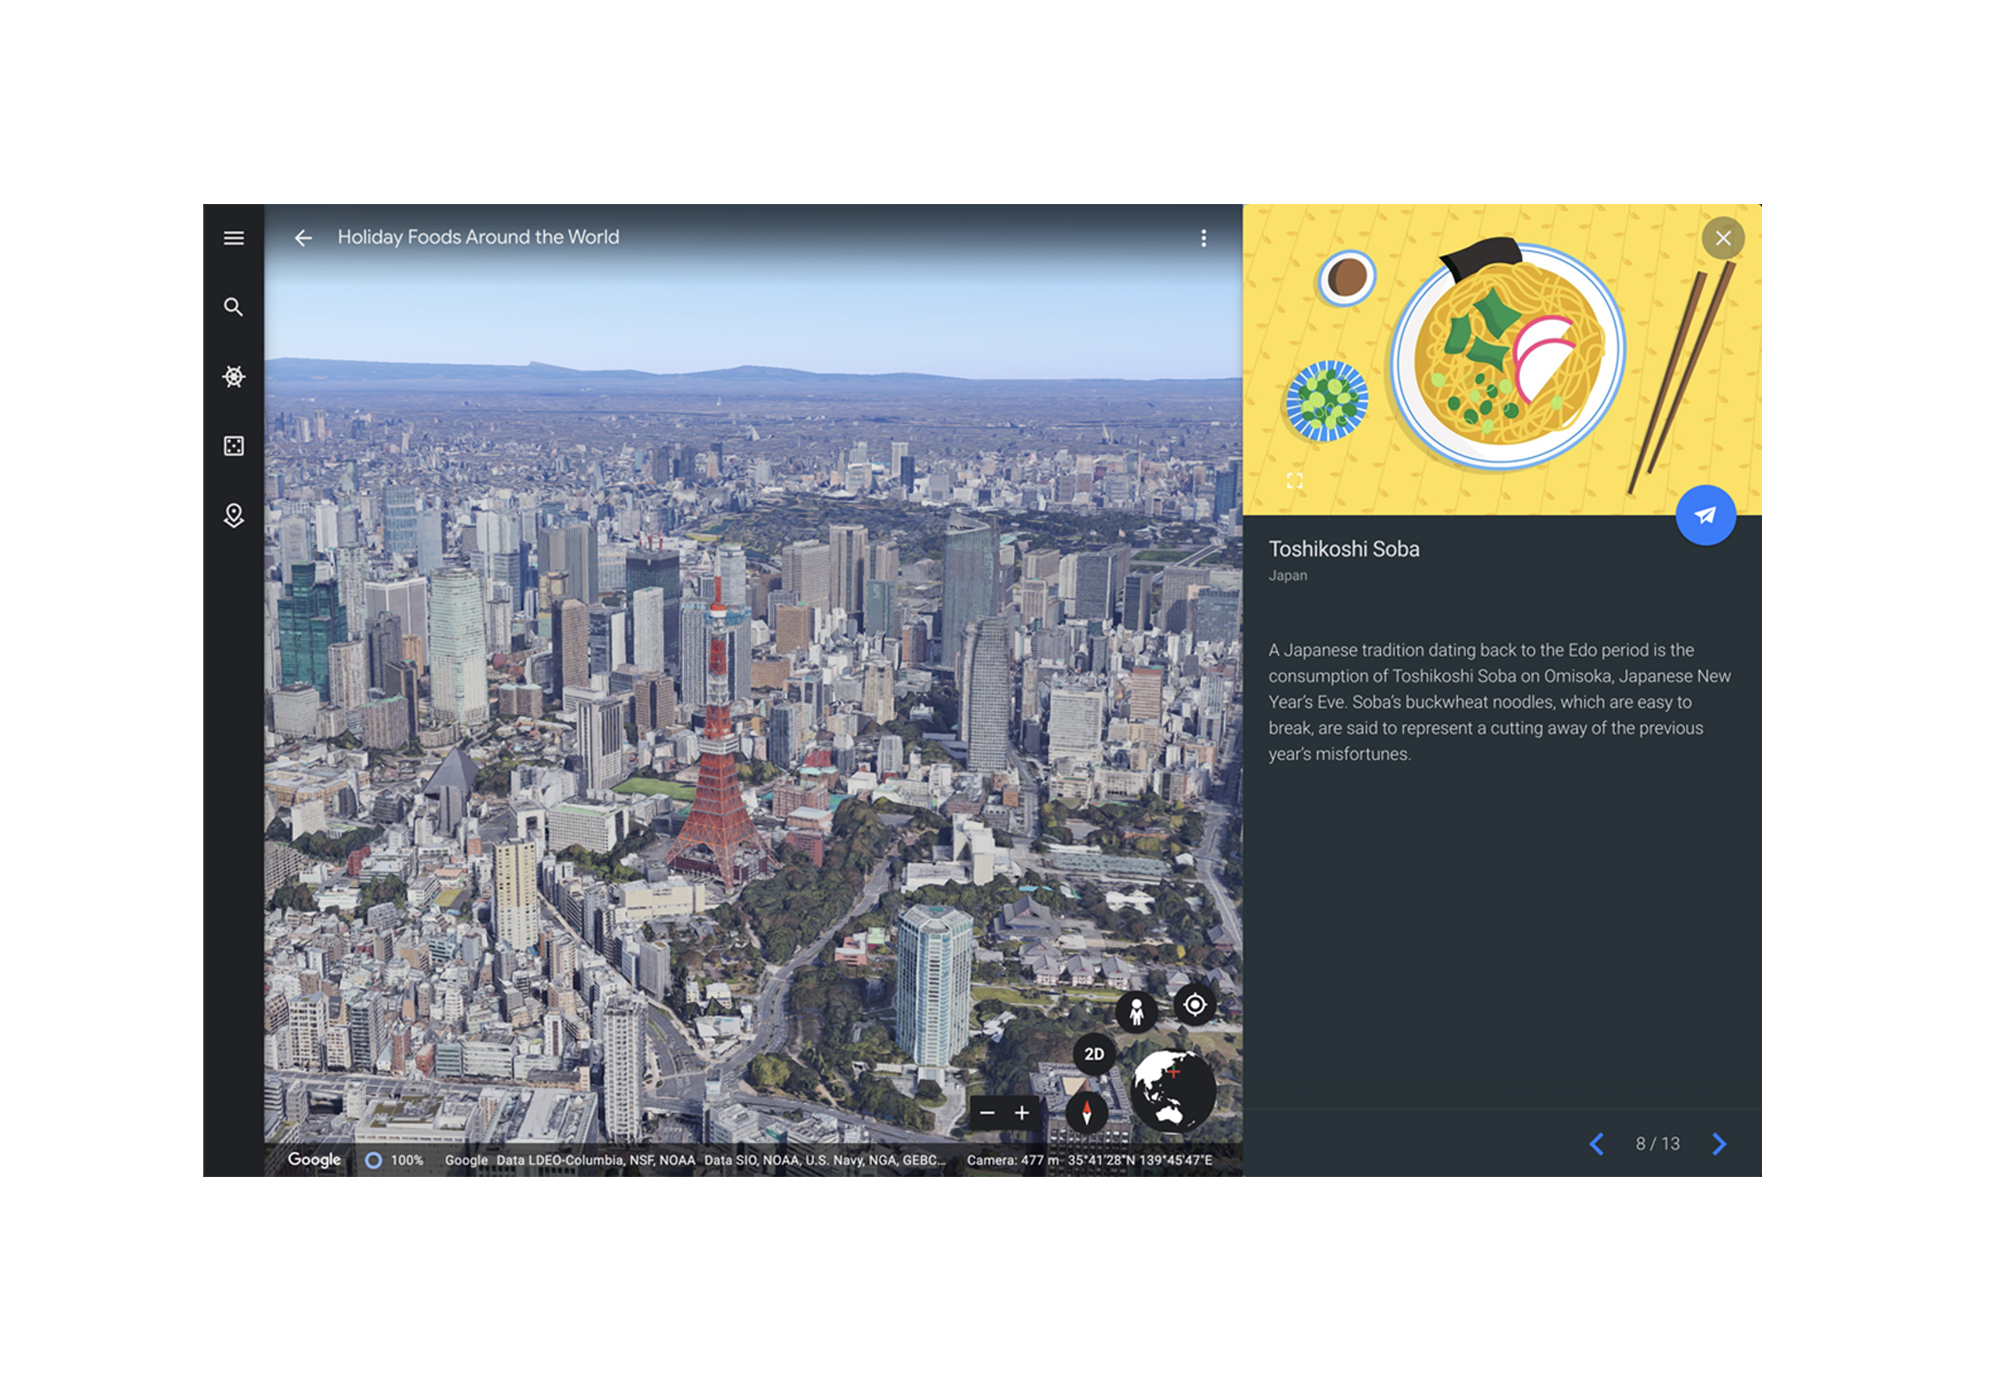Open Projects map pin icon

click(x=233, y=515)
